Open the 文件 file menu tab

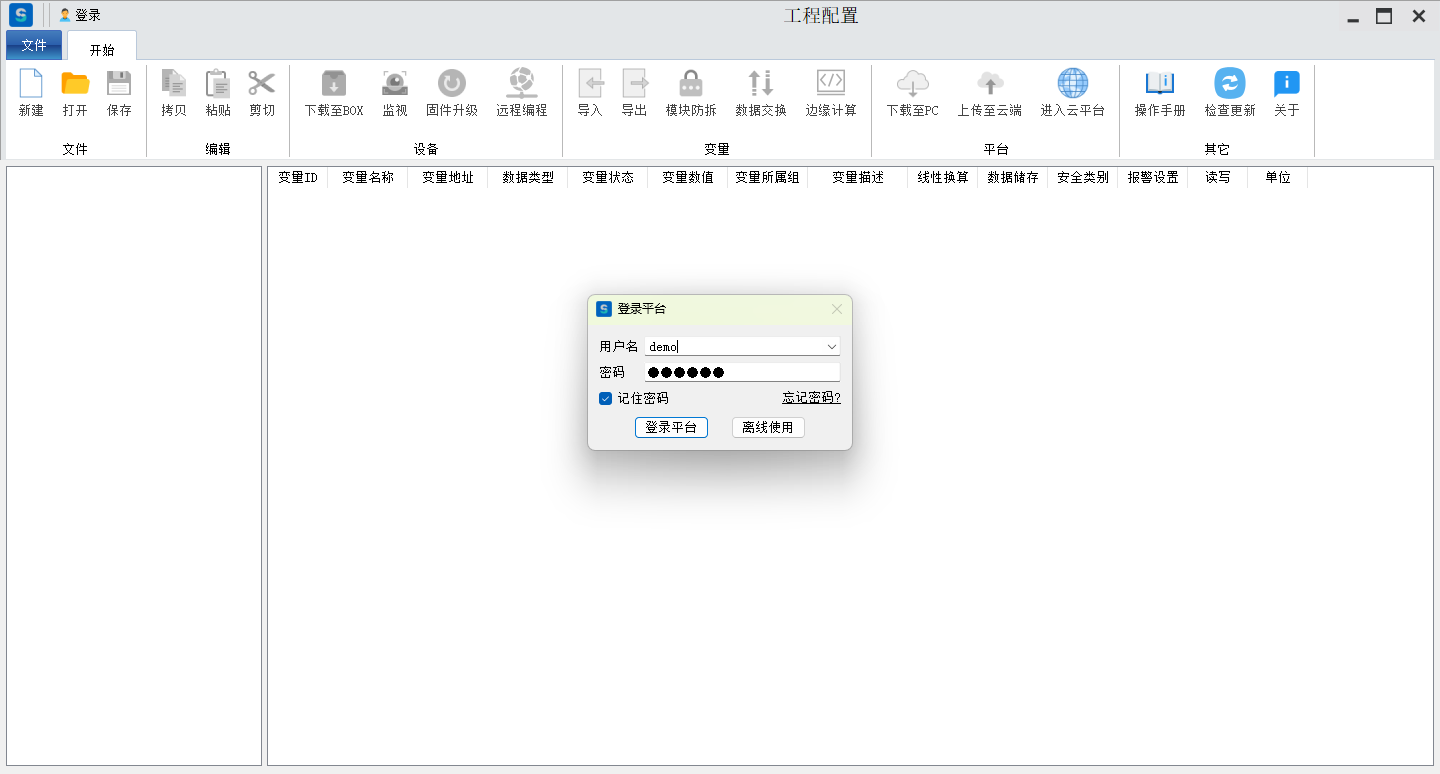(34, 45)
